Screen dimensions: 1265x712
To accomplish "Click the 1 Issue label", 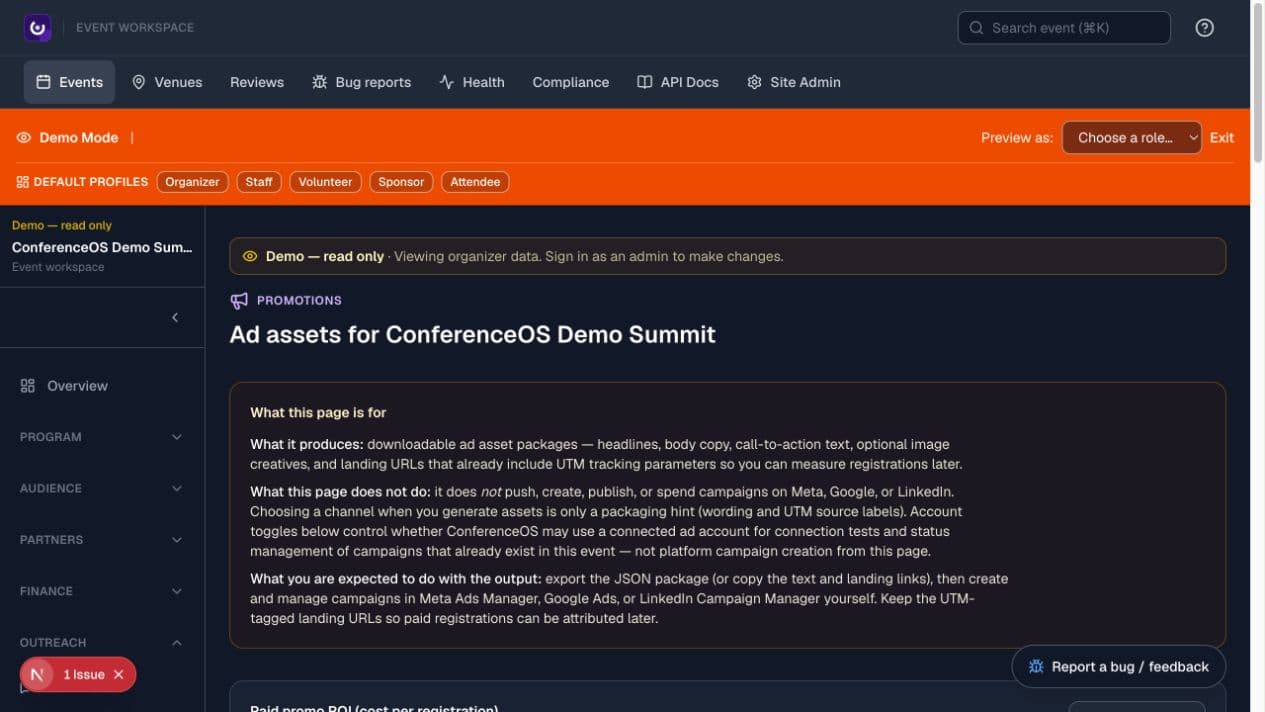I will [84, 675].
